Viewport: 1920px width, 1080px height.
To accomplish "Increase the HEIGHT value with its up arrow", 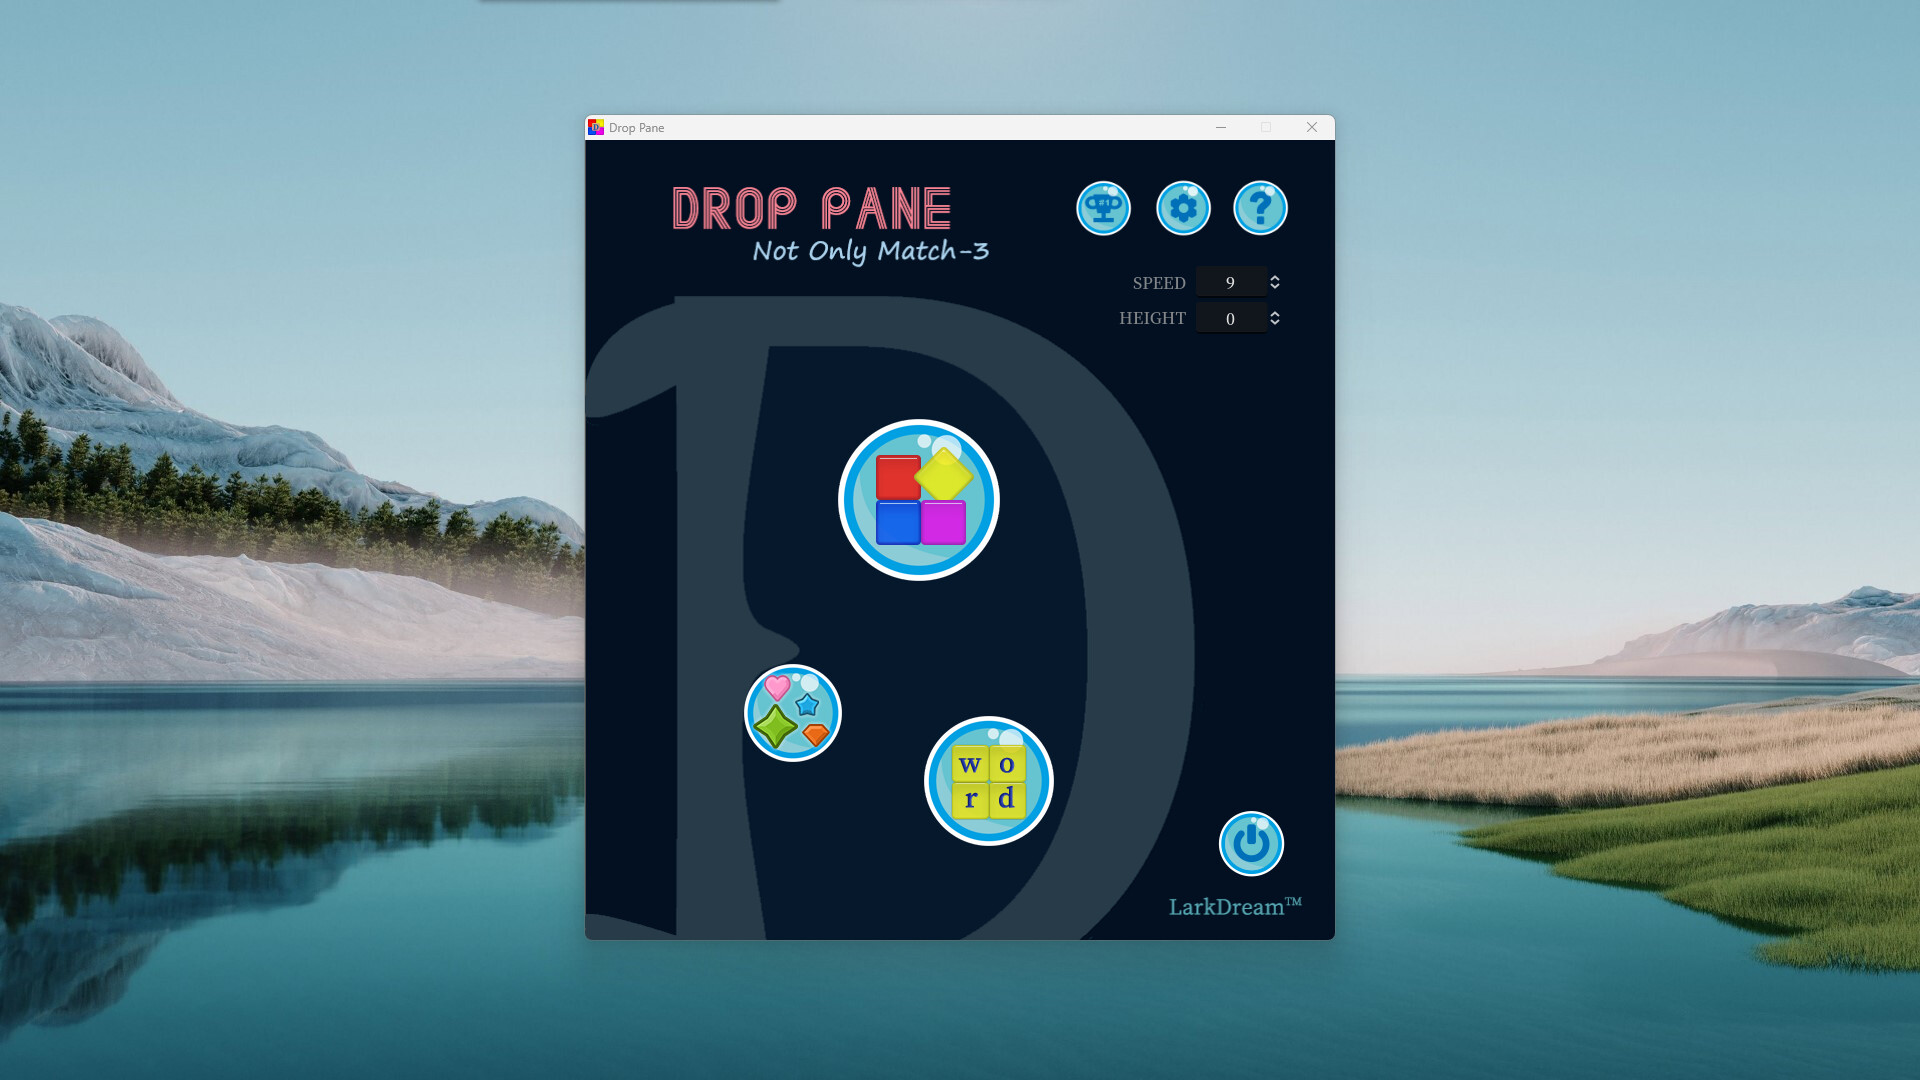I will pyautogui.click(x=1275, y=312).
